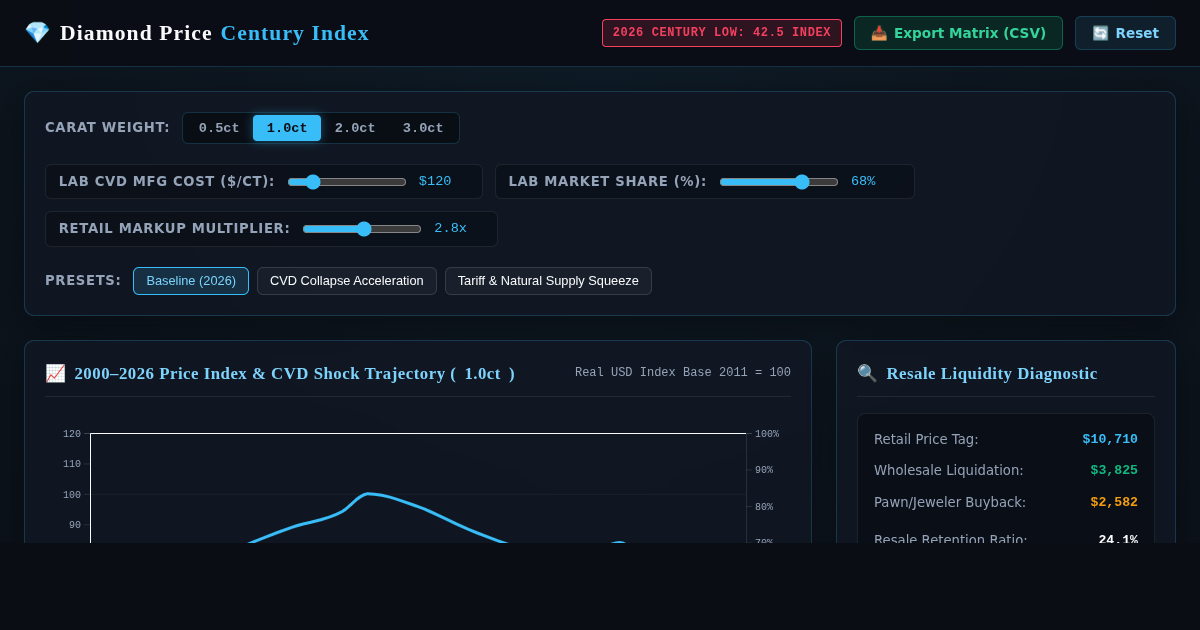Click the Wholesale Liquidation value $3,825
Image resolution: width=1200 pixels, height=630 pixels.
tap(1114, 470)
